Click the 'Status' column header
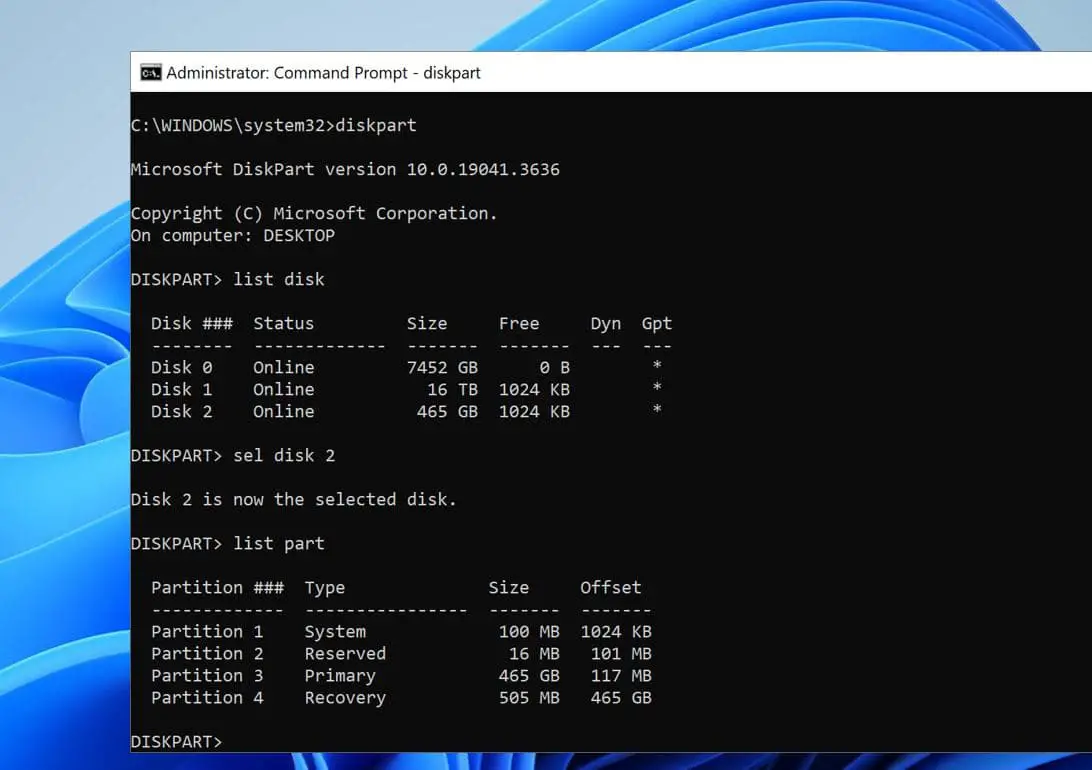 click(x=283, y=323)
